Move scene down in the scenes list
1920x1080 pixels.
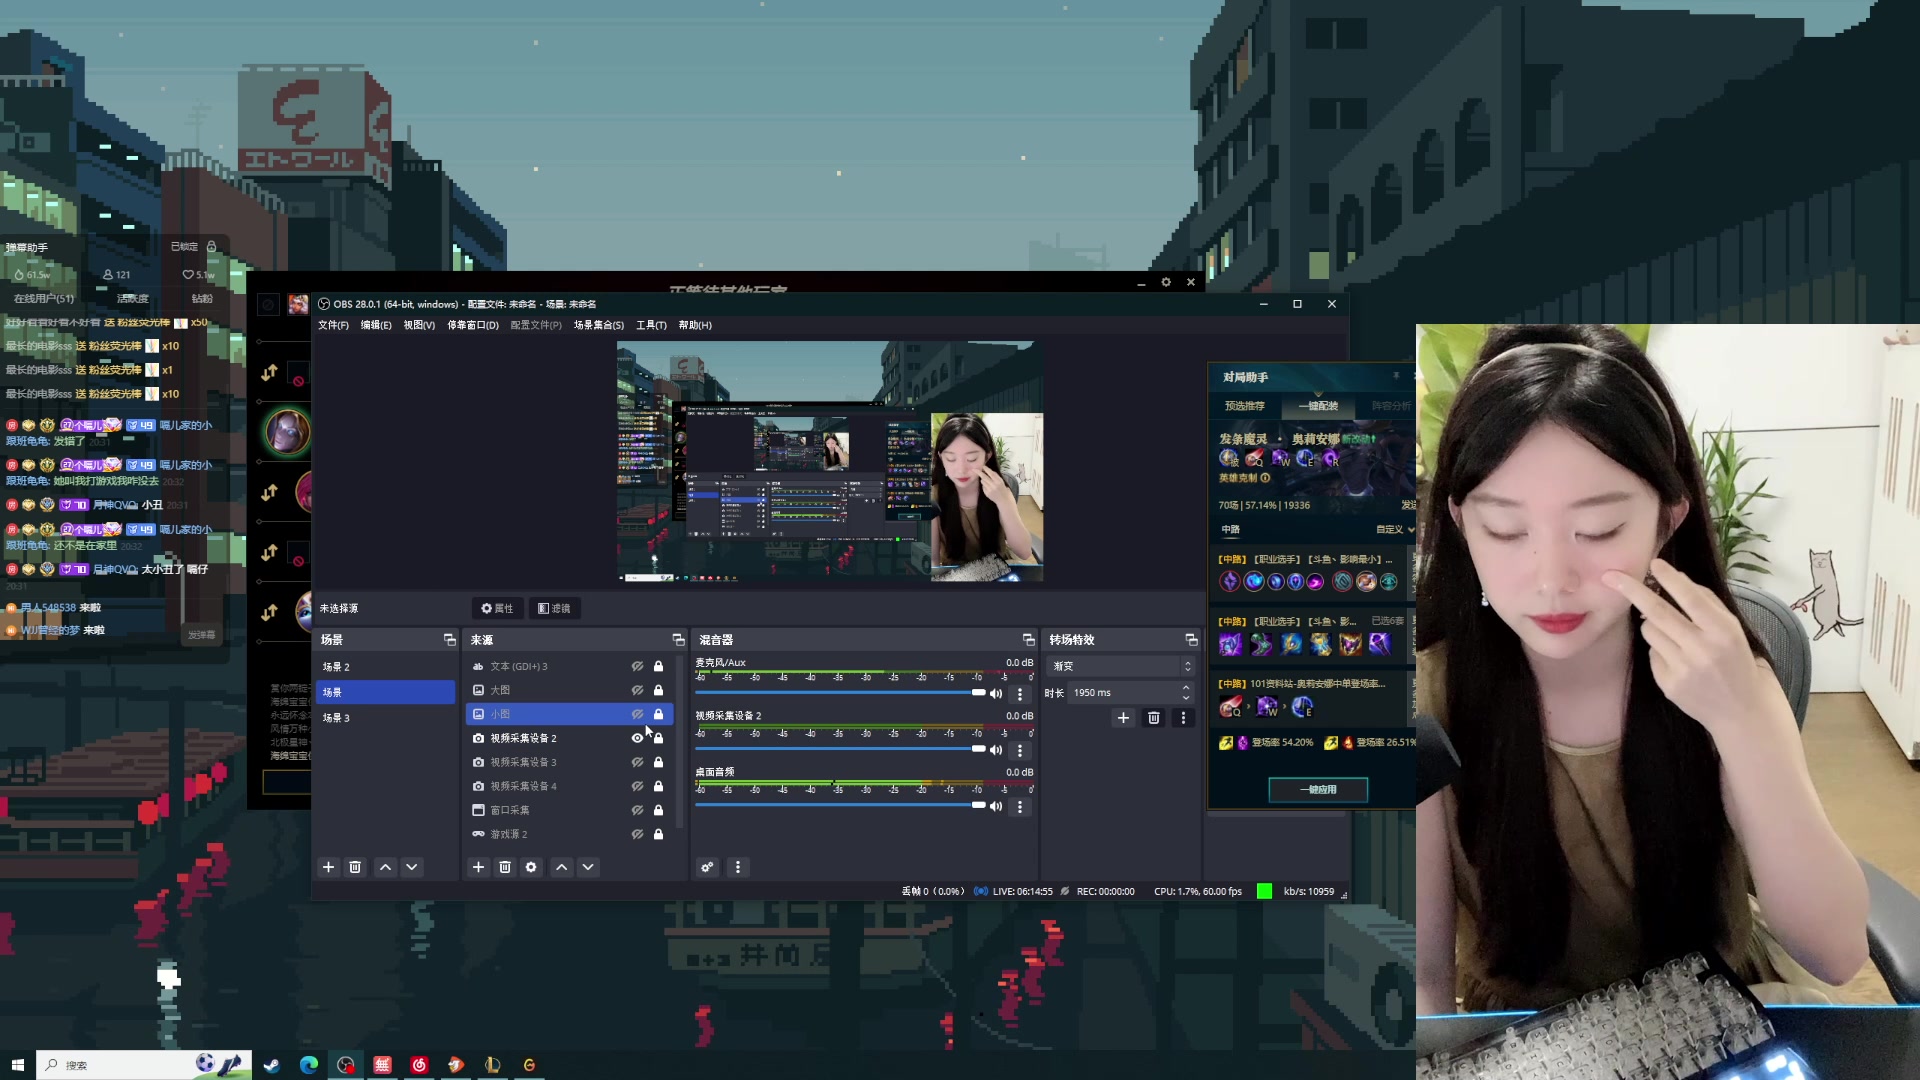(411, 867)
